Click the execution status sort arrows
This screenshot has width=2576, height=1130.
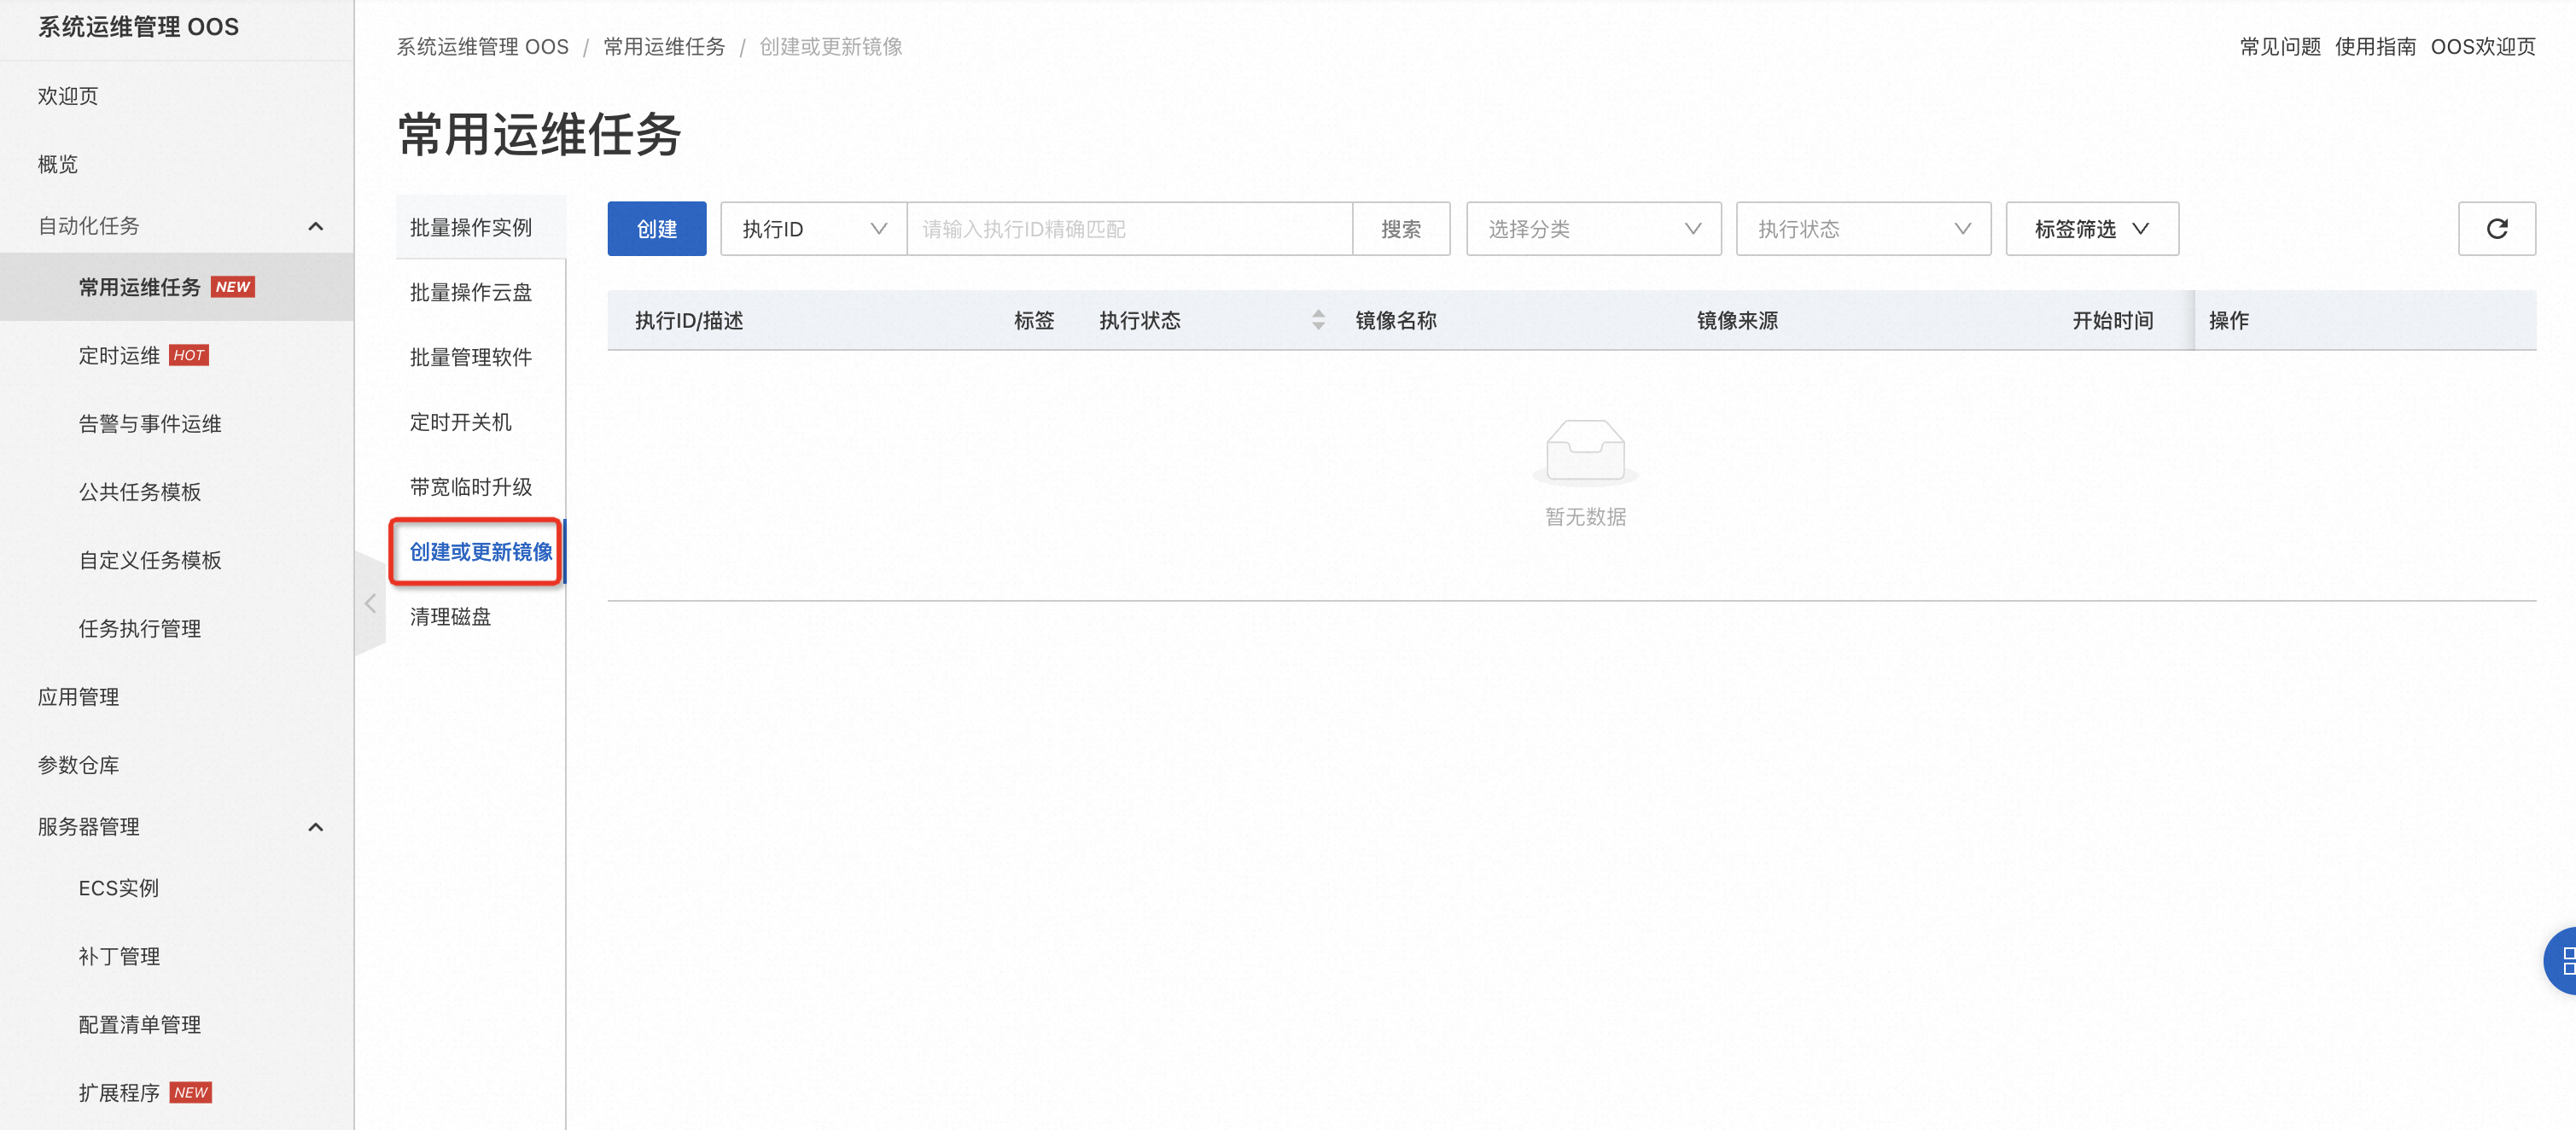point(1318,320)
